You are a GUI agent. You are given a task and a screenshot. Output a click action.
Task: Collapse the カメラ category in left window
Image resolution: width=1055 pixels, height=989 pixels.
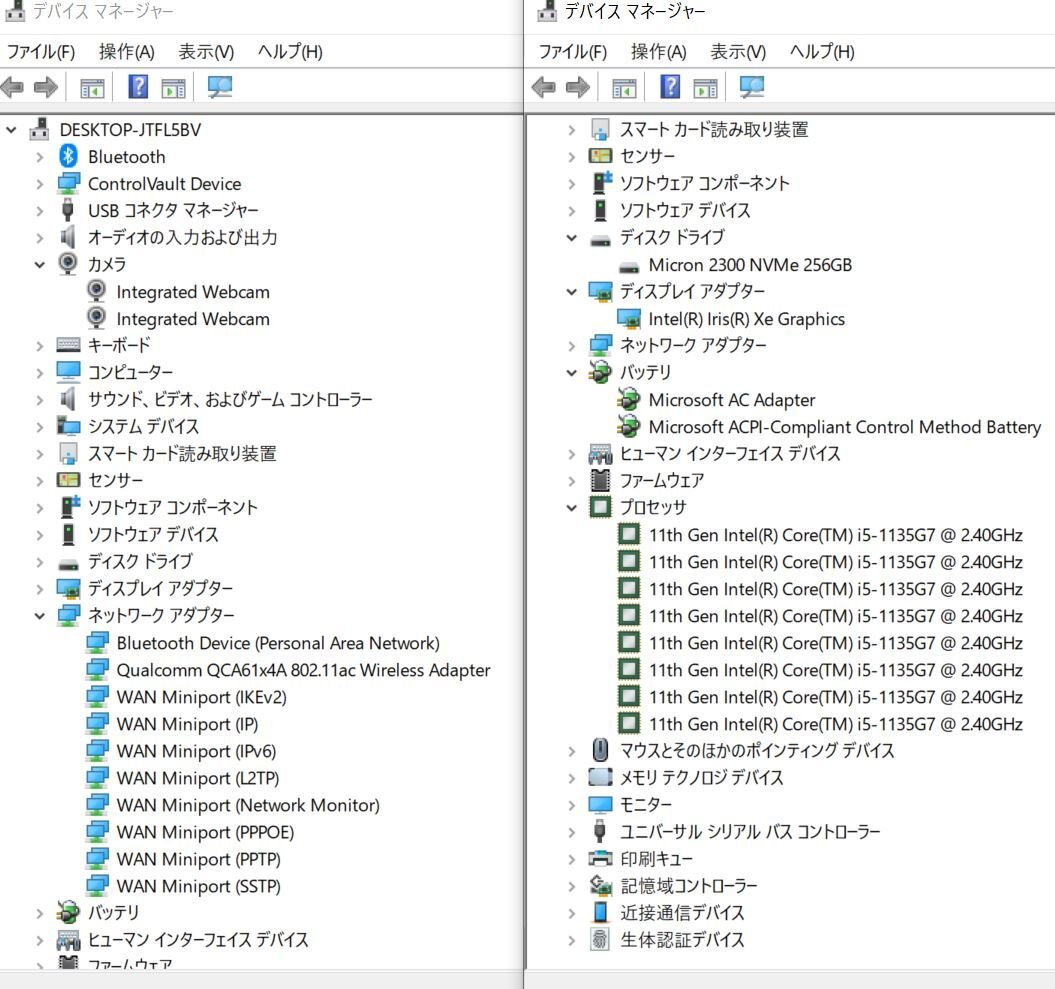click(40, 264)
